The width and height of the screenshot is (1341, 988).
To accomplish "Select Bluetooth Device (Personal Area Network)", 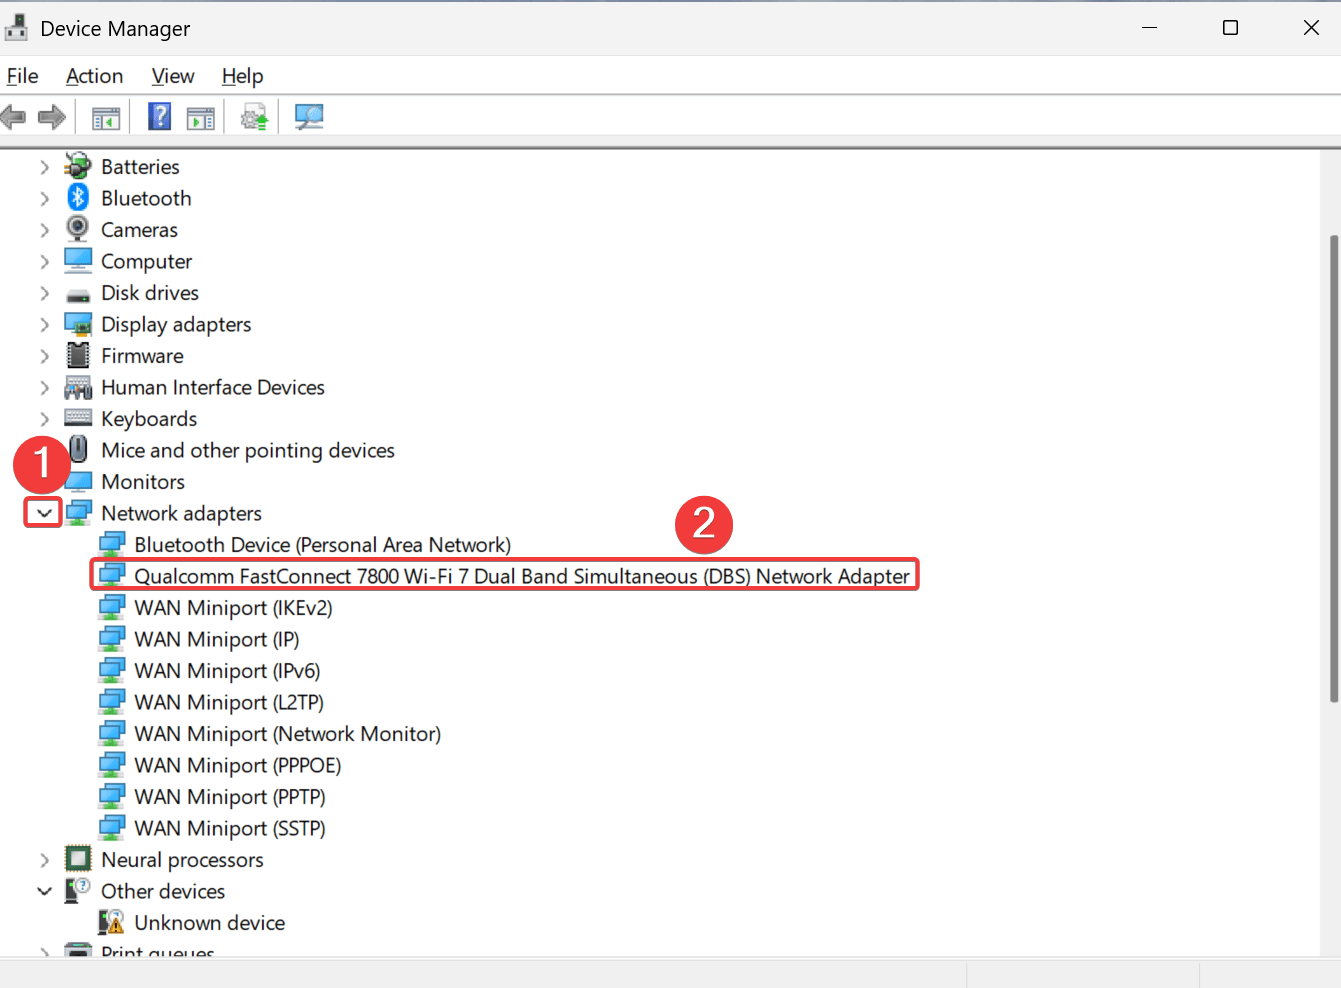I will pos(322,545).
